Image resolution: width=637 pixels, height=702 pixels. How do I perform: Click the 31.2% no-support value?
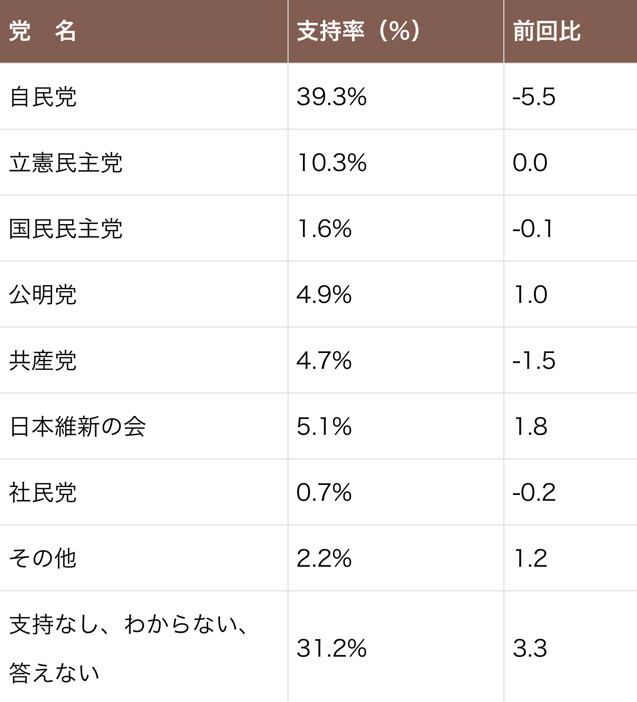pos(332,648)
